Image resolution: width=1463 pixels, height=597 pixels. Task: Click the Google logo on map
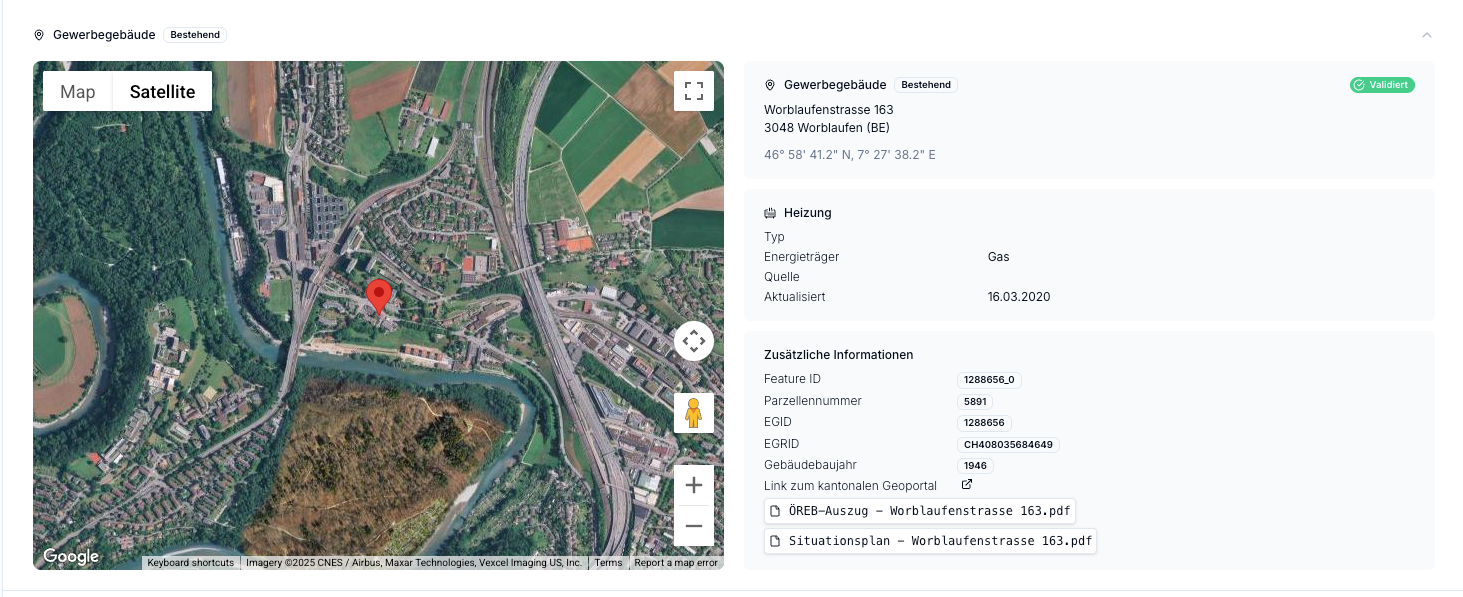(x=71, y=557)
